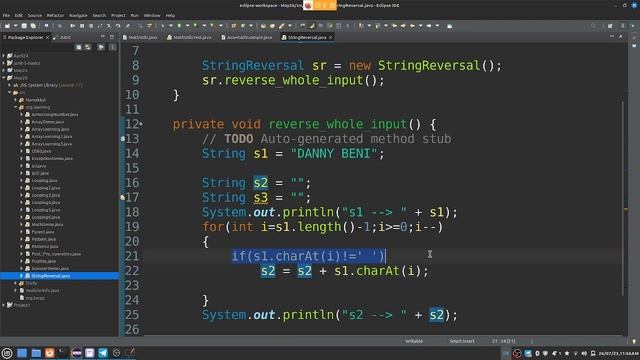Toggle the fold marker on line 12

pyautogui.click(x=141, y=124)
